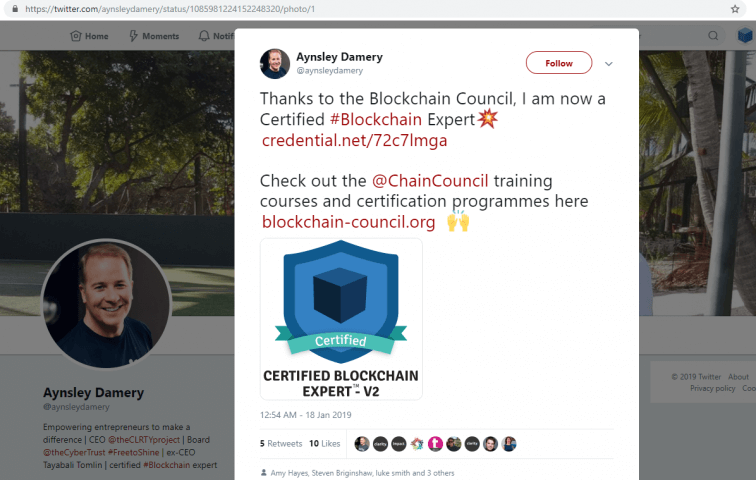Bookmark this page with the star icon
756x480 pixels.
735,9
